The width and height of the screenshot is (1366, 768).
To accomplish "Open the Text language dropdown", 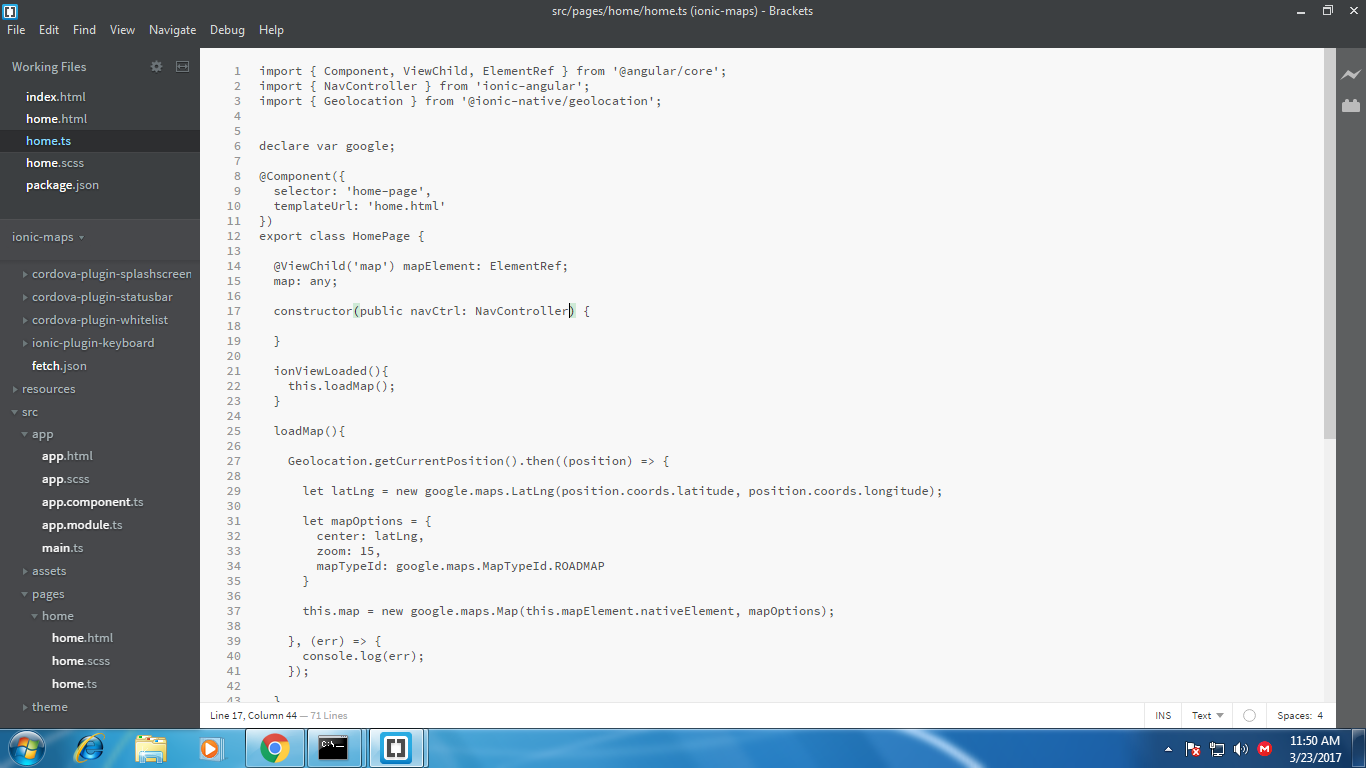I will point(1207,715).
